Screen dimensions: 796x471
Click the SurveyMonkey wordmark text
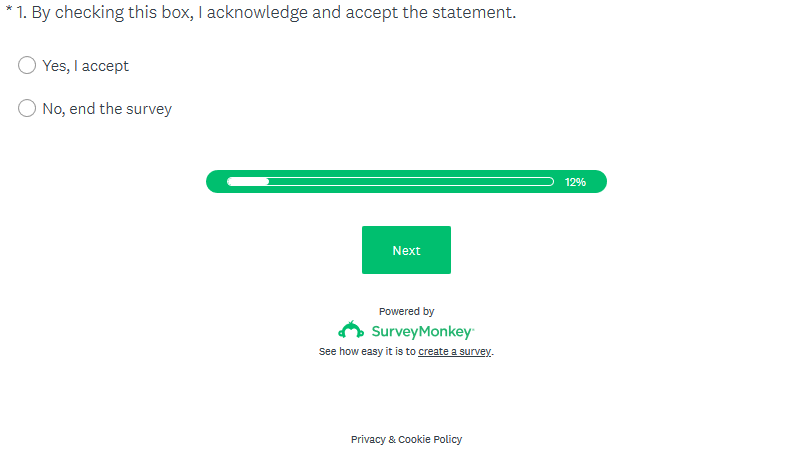coord(420,331)
